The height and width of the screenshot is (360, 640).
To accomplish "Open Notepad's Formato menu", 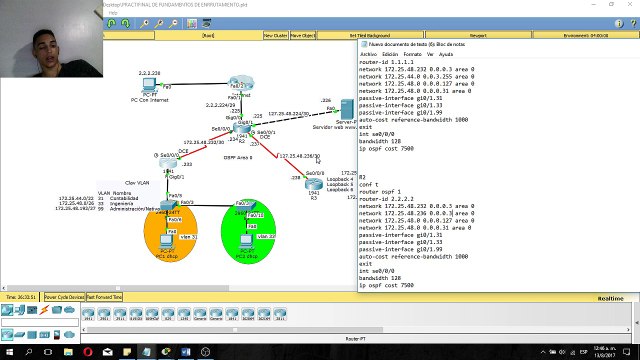I will coord(412,54).
